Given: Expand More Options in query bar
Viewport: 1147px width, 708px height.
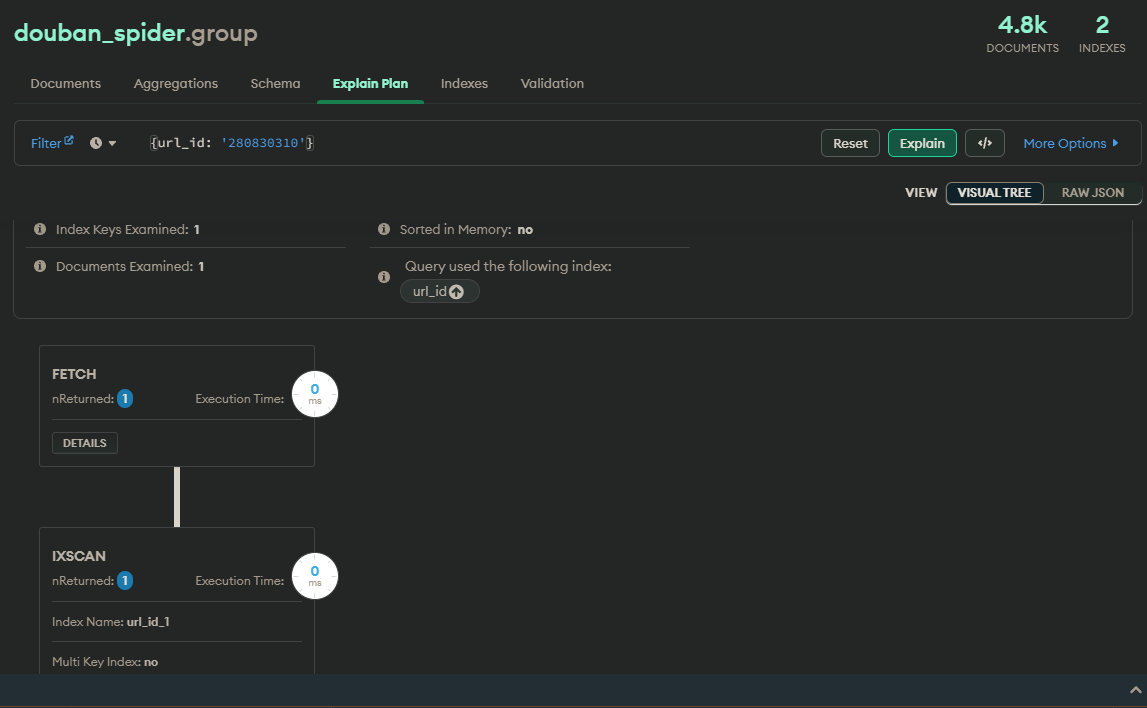Looking at the screenshot, I should [1071, 143].
